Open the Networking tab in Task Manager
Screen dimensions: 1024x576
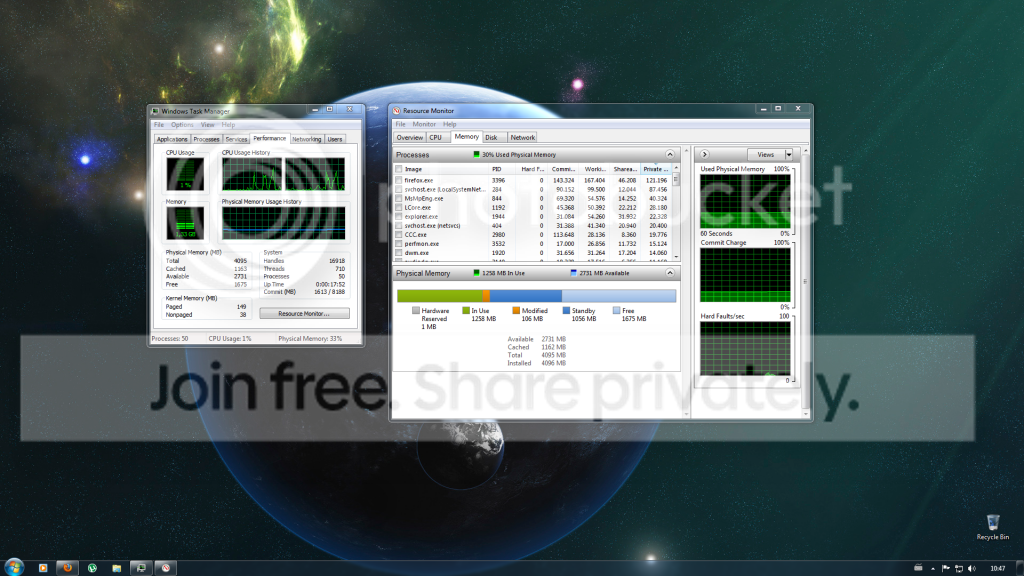tap(306, 139)
